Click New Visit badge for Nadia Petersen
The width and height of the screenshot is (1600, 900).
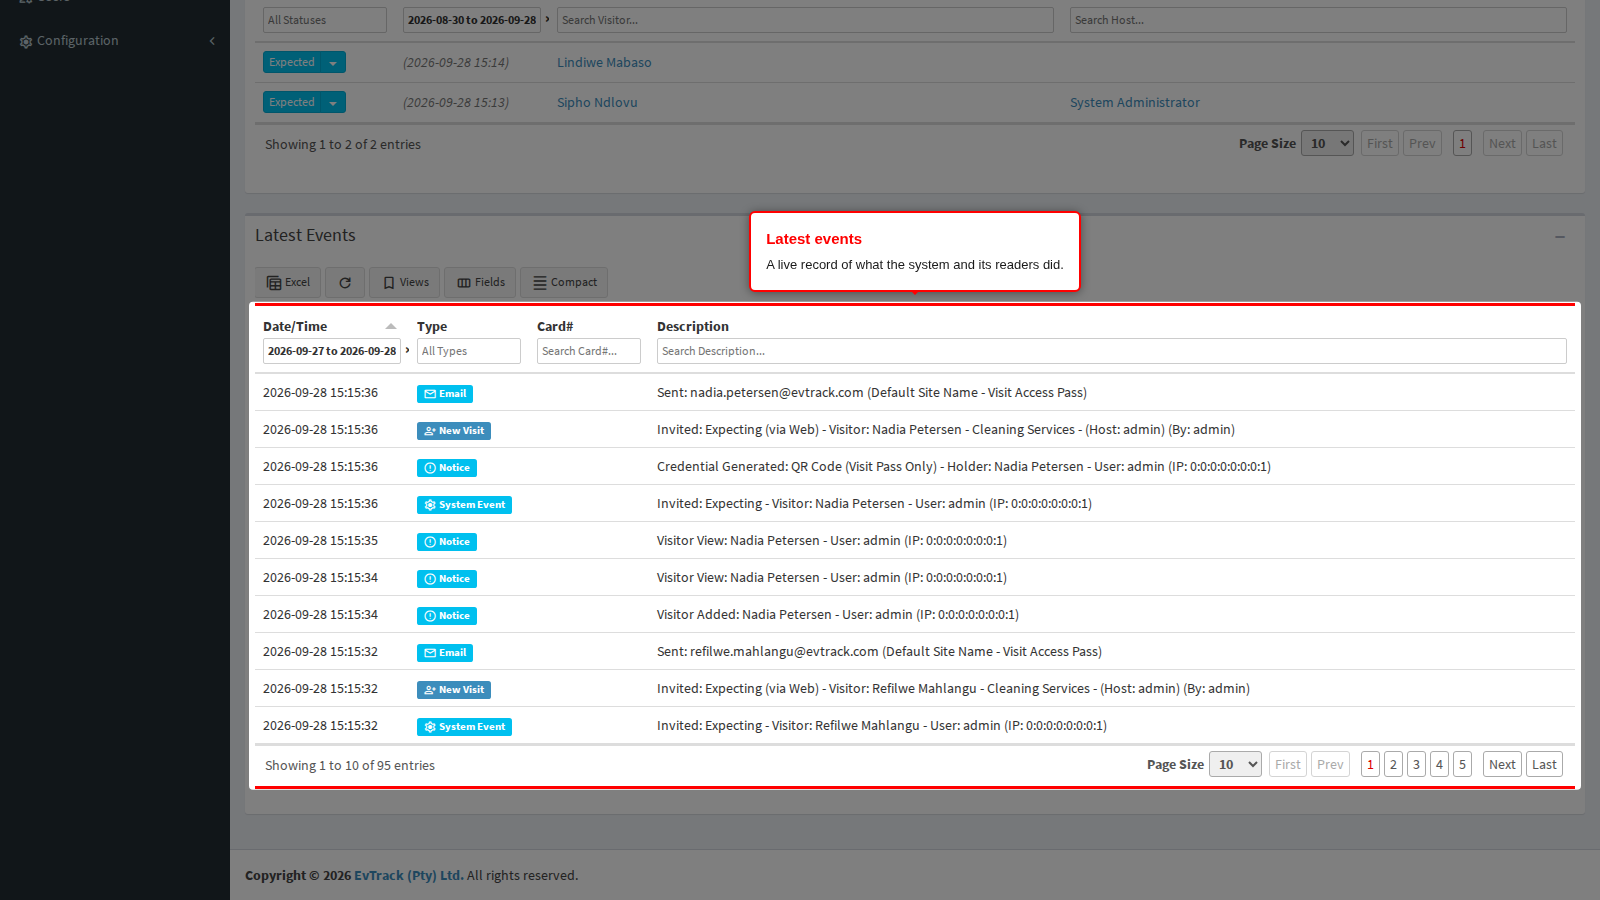tap(454, 431)
